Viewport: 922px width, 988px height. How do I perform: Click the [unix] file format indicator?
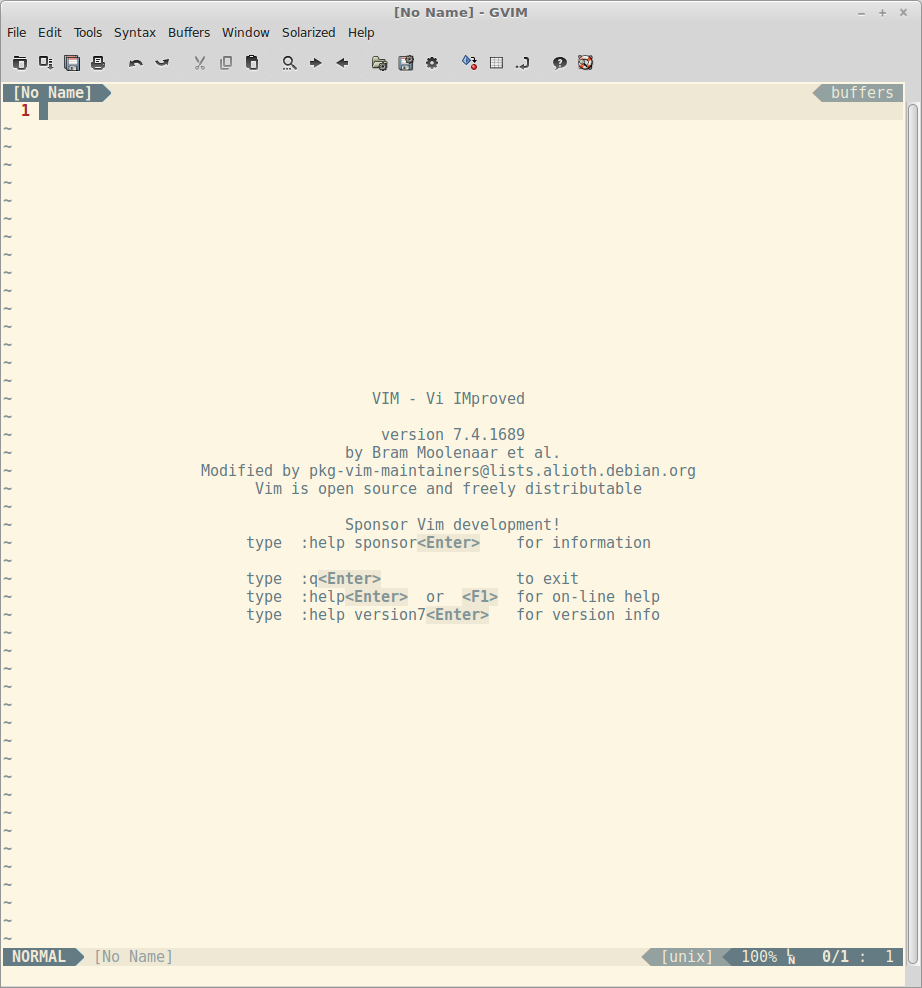pyautogui.click(x=686, y=957)
